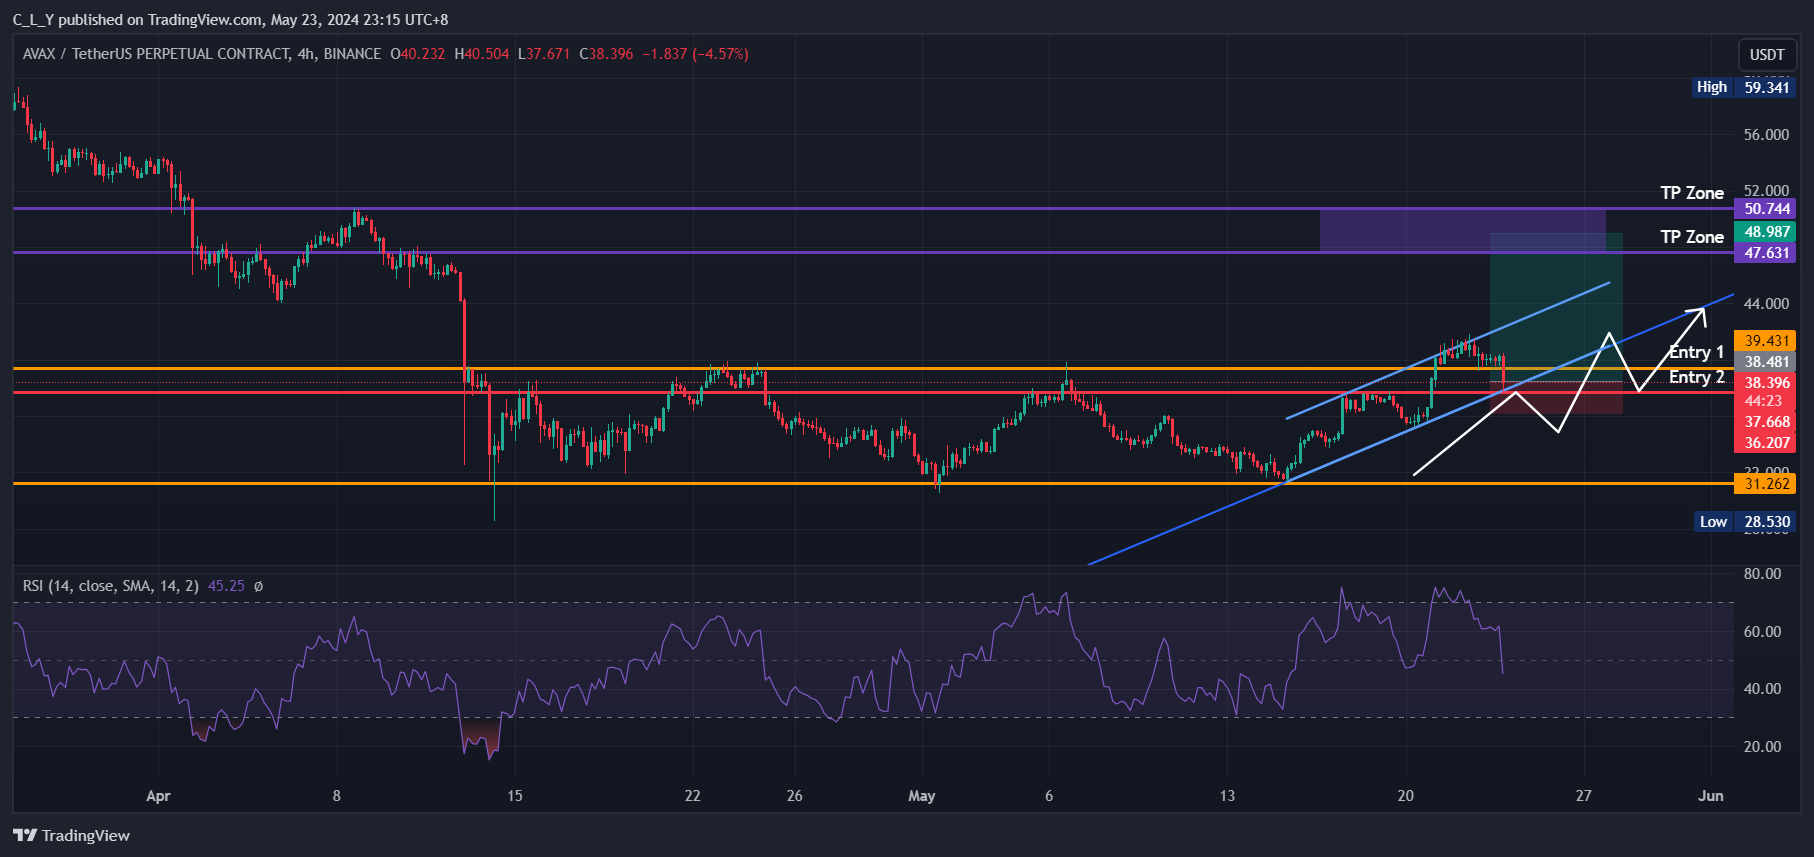Click the Entry 1 text annotation

[x=1697, y=352]
